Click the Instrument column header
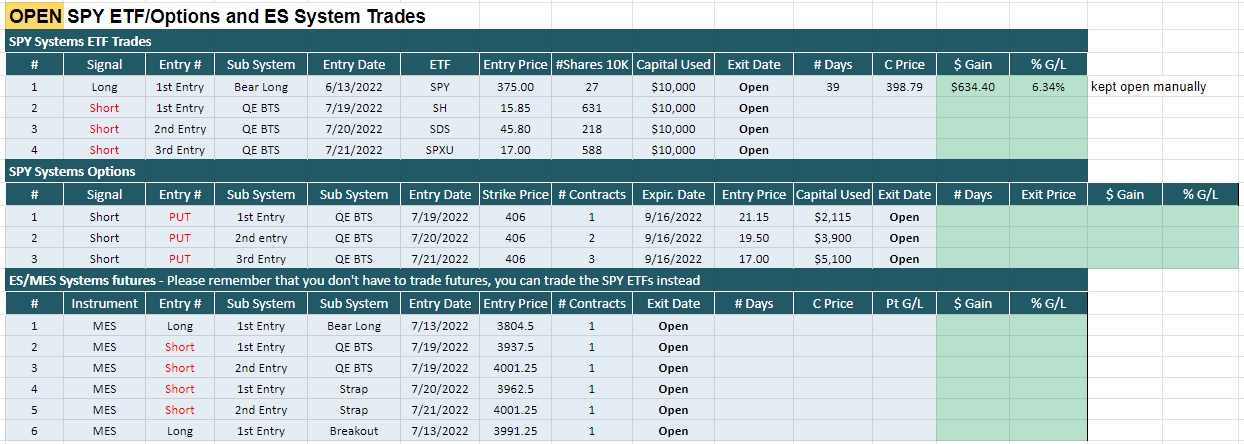Image resolution: width=1244 pixels, height=444 pixels. (x=104, y=303)
